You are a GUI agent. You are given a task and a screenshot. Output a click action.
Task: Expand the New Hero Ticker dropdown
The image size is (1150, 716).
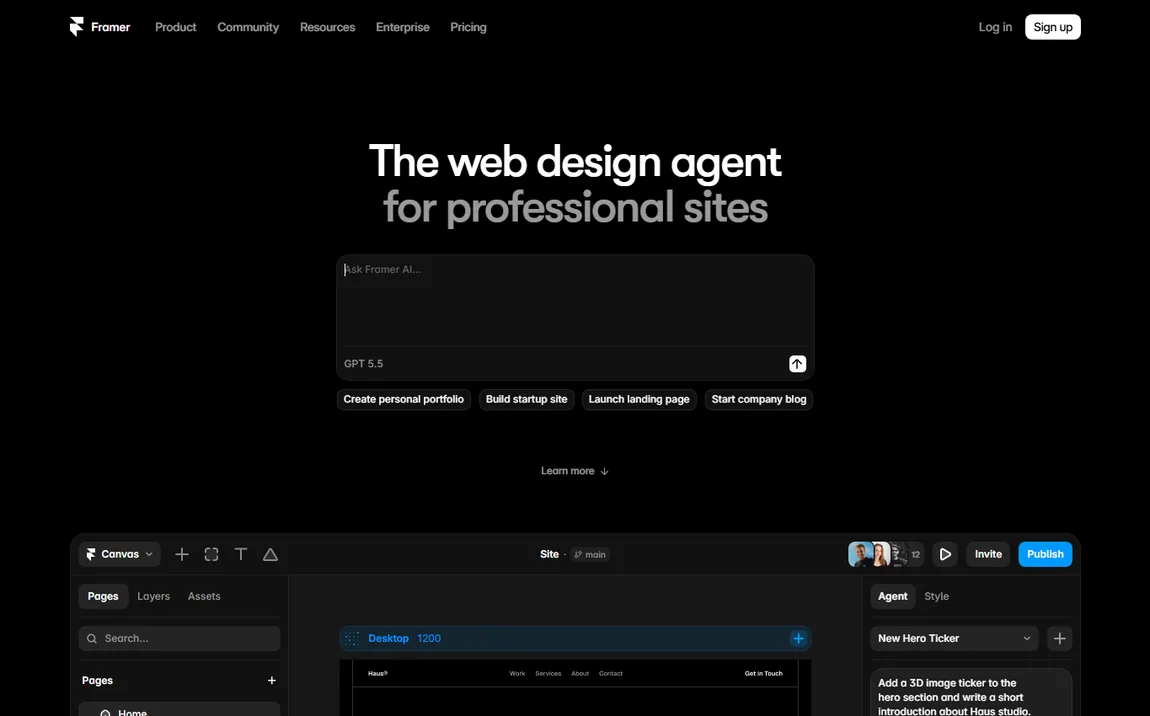tap(954, 638)
